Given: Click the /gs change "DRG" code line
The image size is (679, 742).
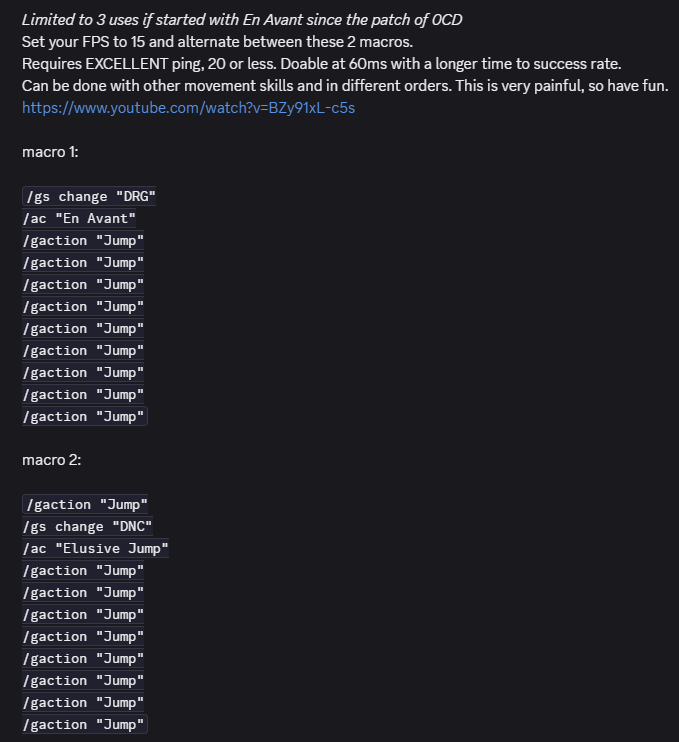Looking at the screenshot, I should (89, 196).
